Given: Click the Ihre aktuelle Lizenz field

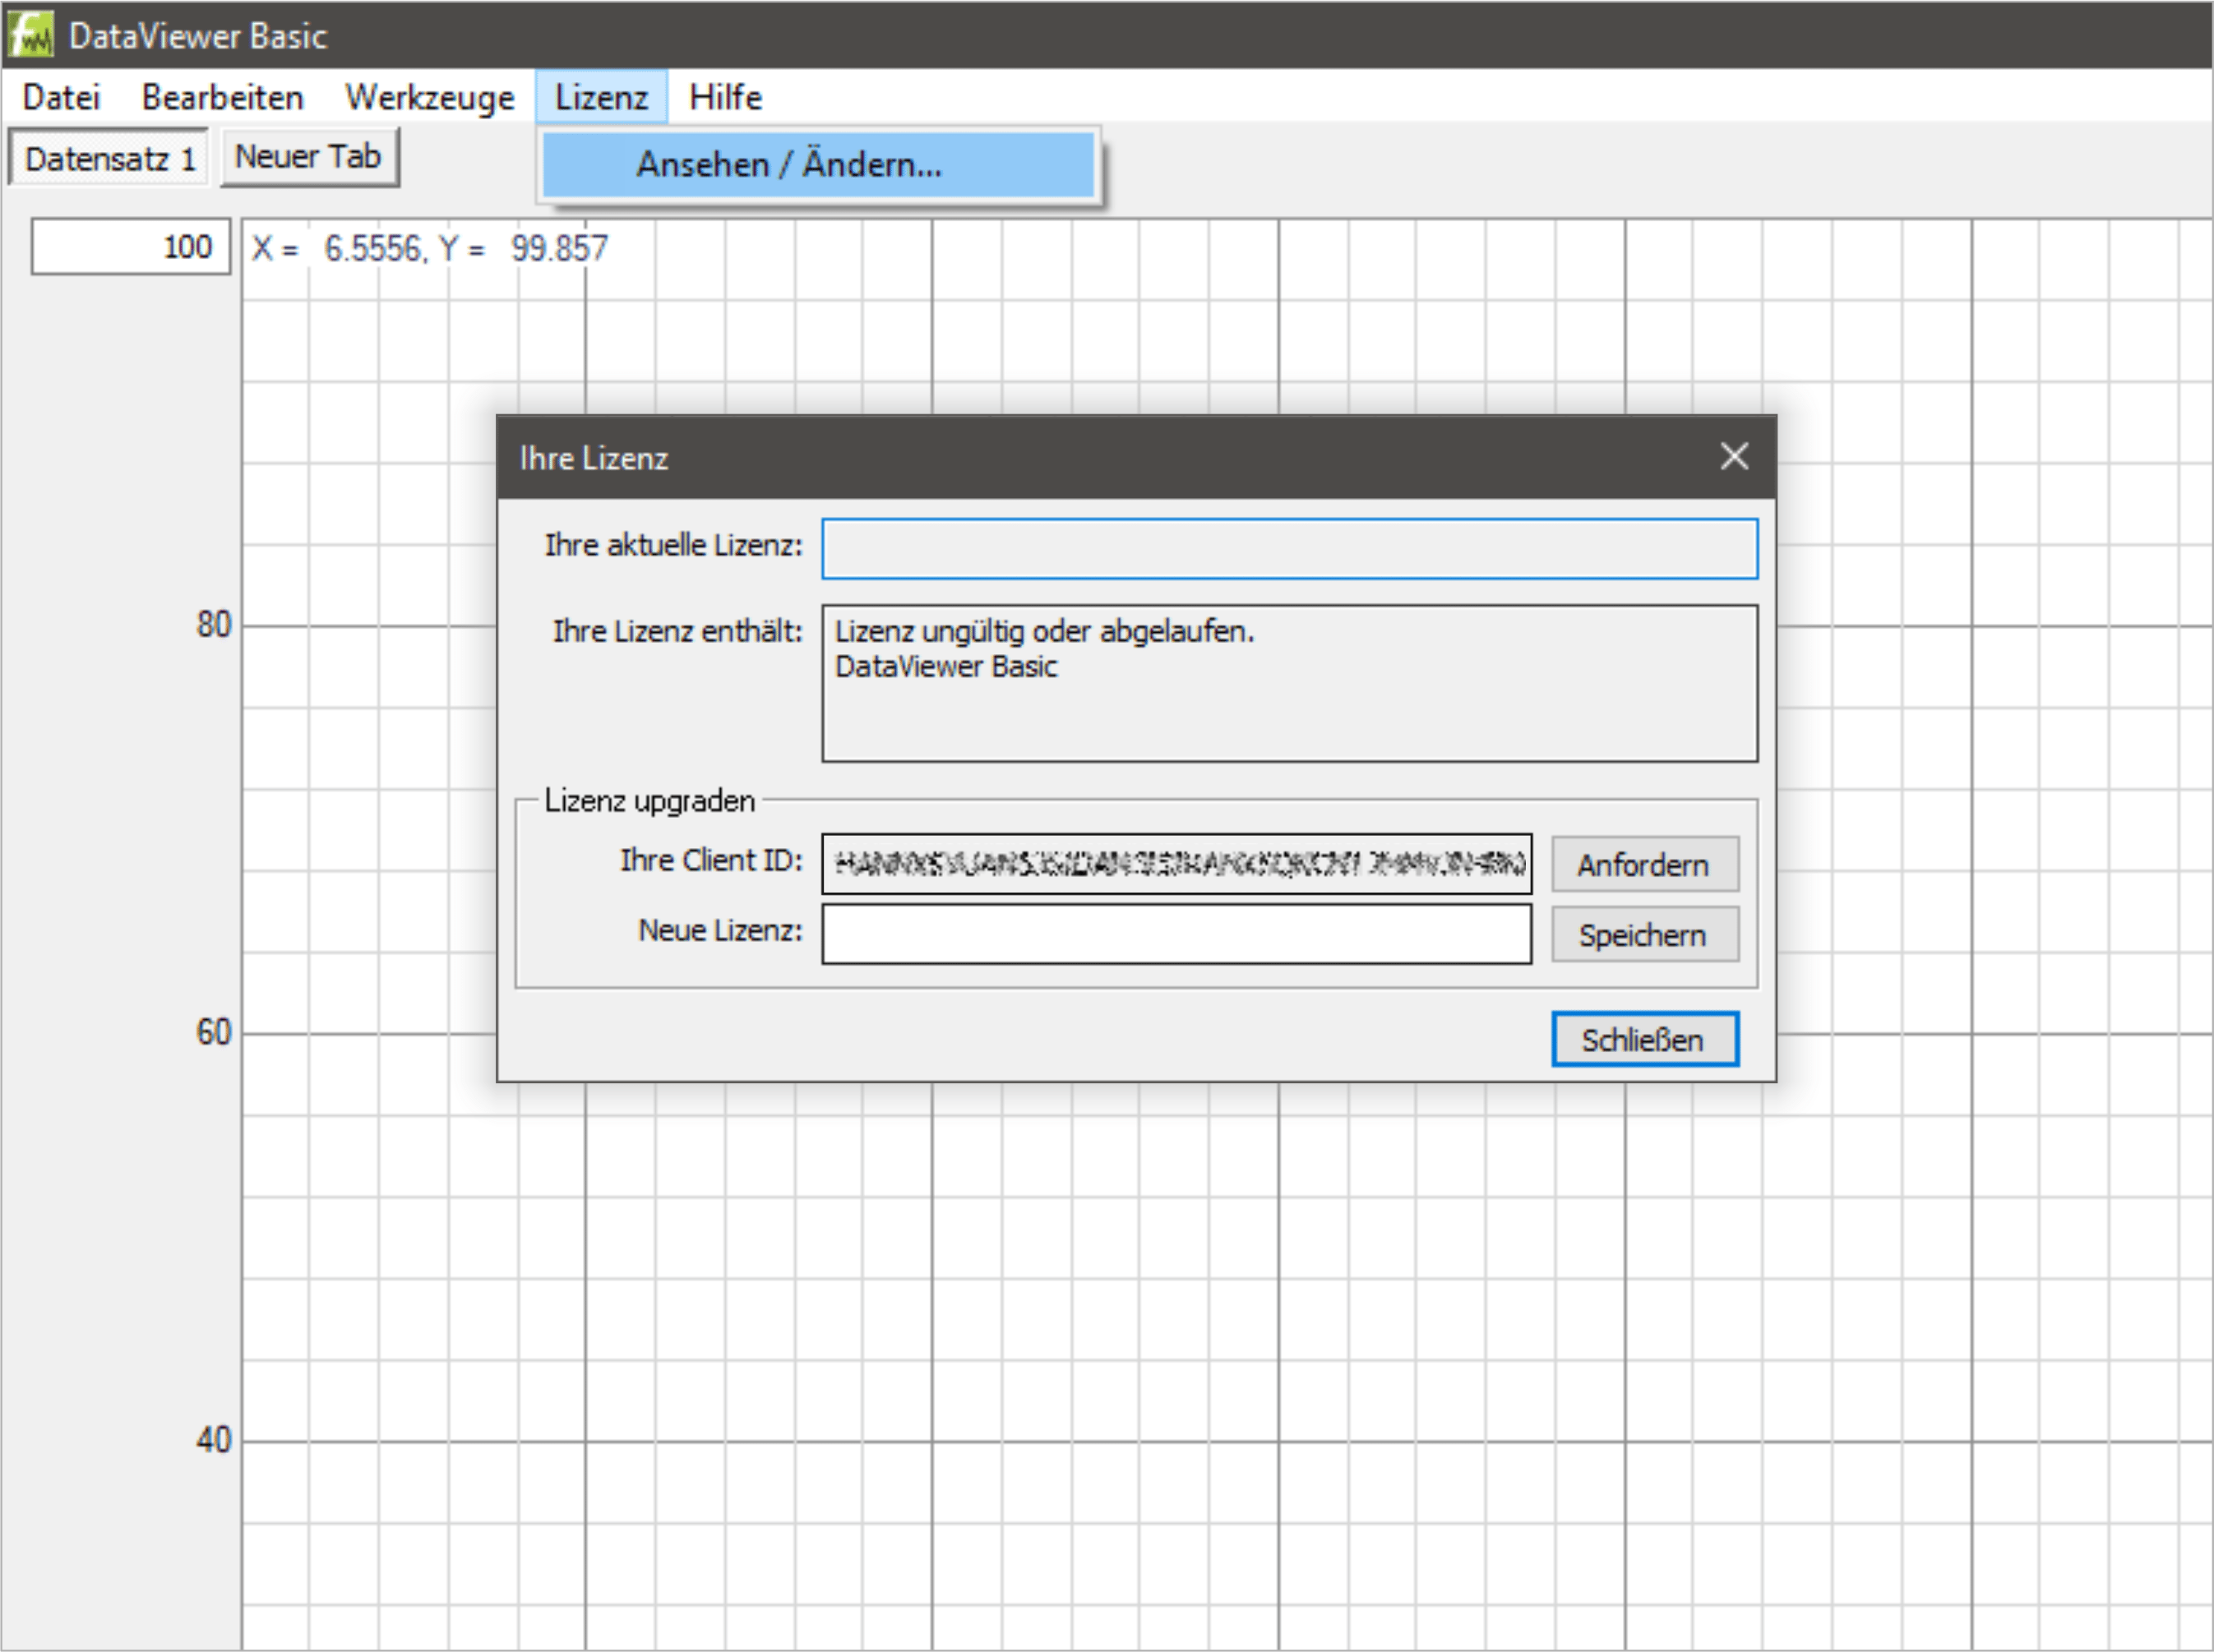Looking at the screenshot, I should [x=1288, y=548].
